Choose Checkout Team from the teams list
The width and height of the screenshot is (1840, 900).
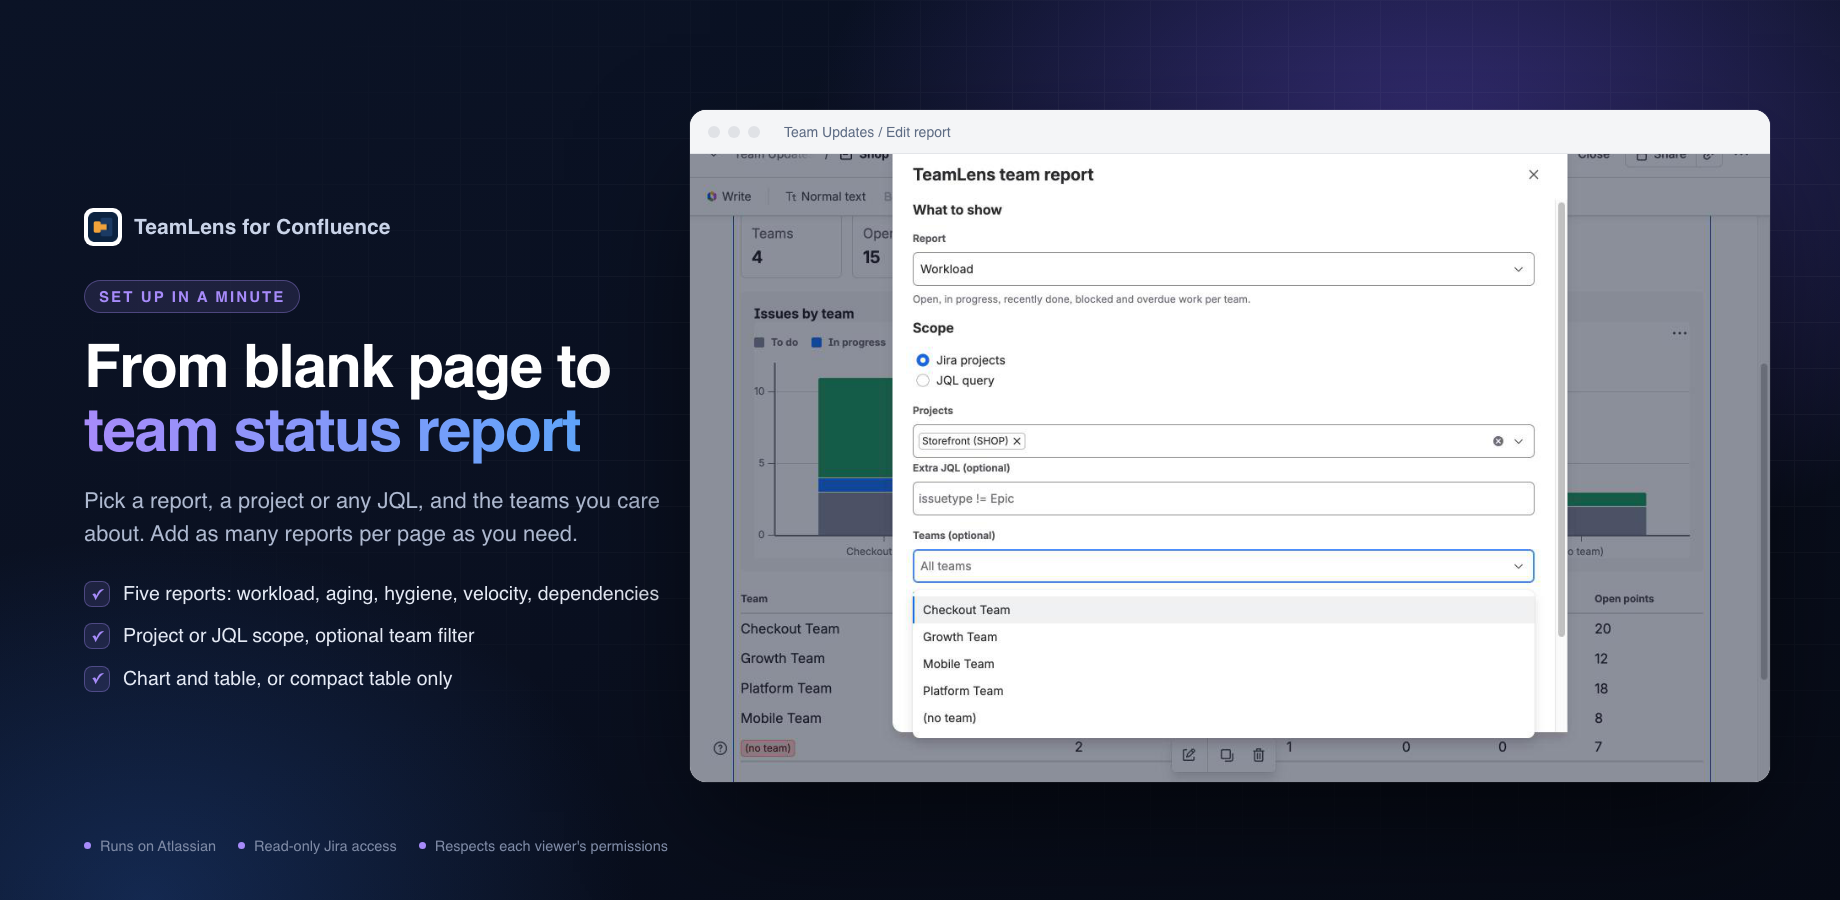click(x=1223, y=610)
